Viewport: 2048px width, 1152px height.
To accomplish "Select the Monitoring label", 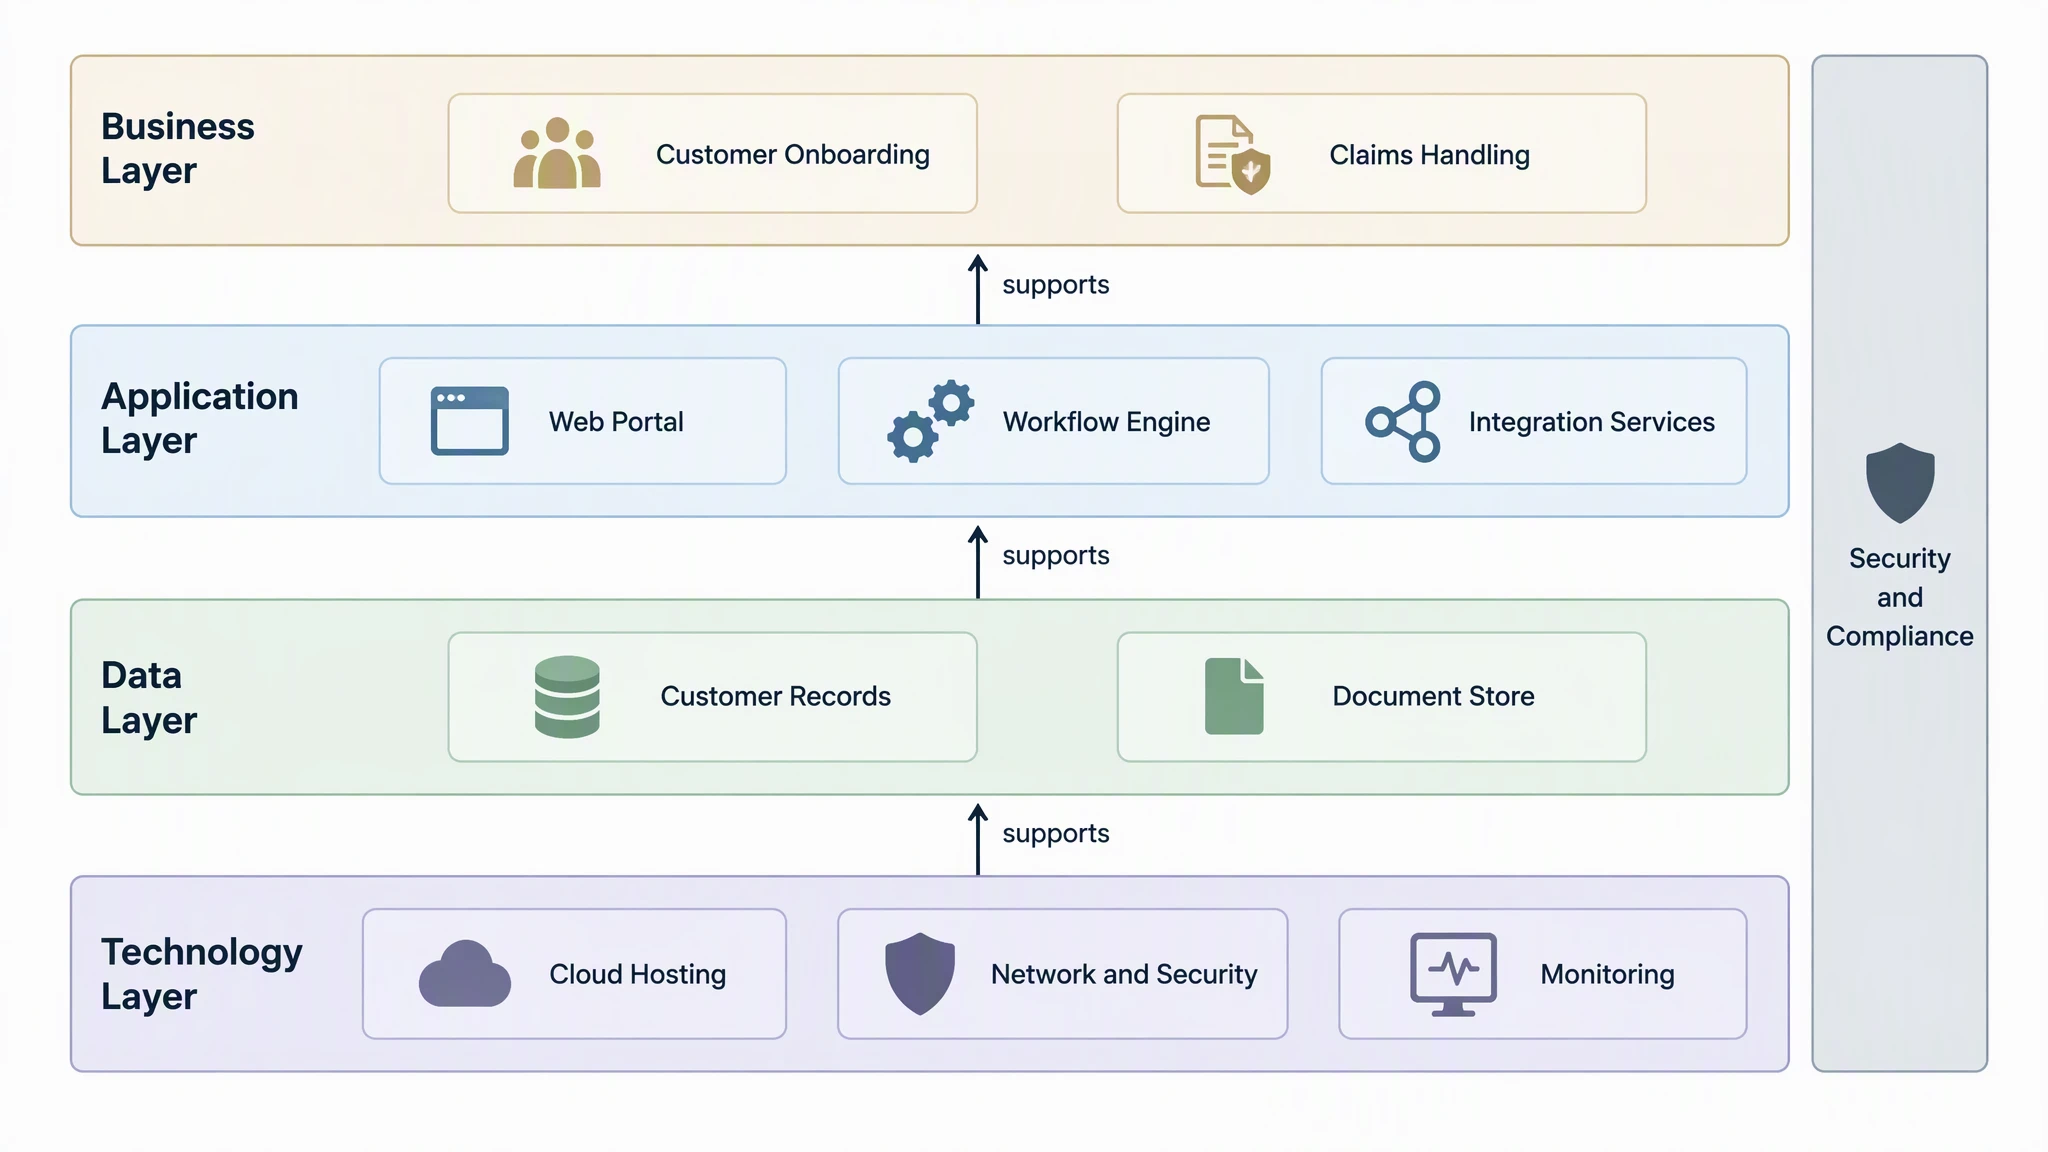I will [x=1608, y=974].
